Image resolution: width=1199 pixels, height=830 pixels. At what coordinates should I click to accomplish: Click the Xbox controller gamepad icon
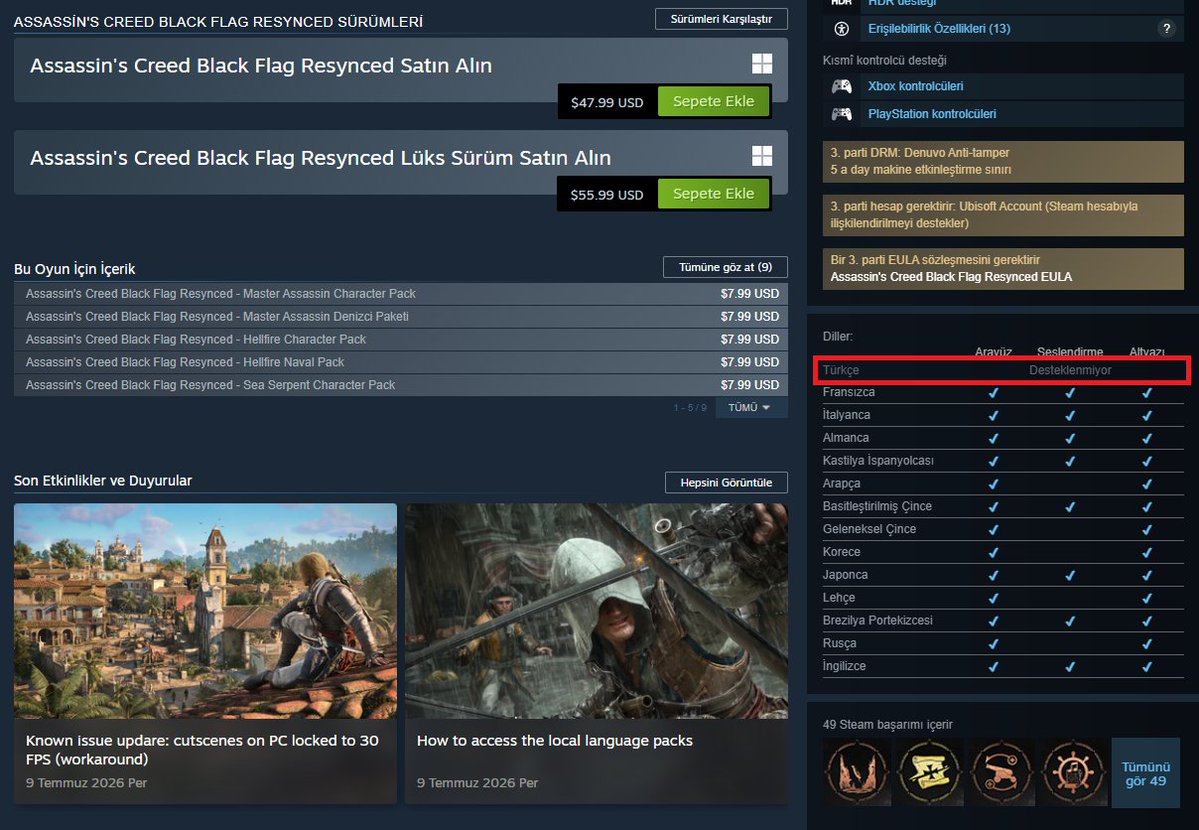pos(841,86)
